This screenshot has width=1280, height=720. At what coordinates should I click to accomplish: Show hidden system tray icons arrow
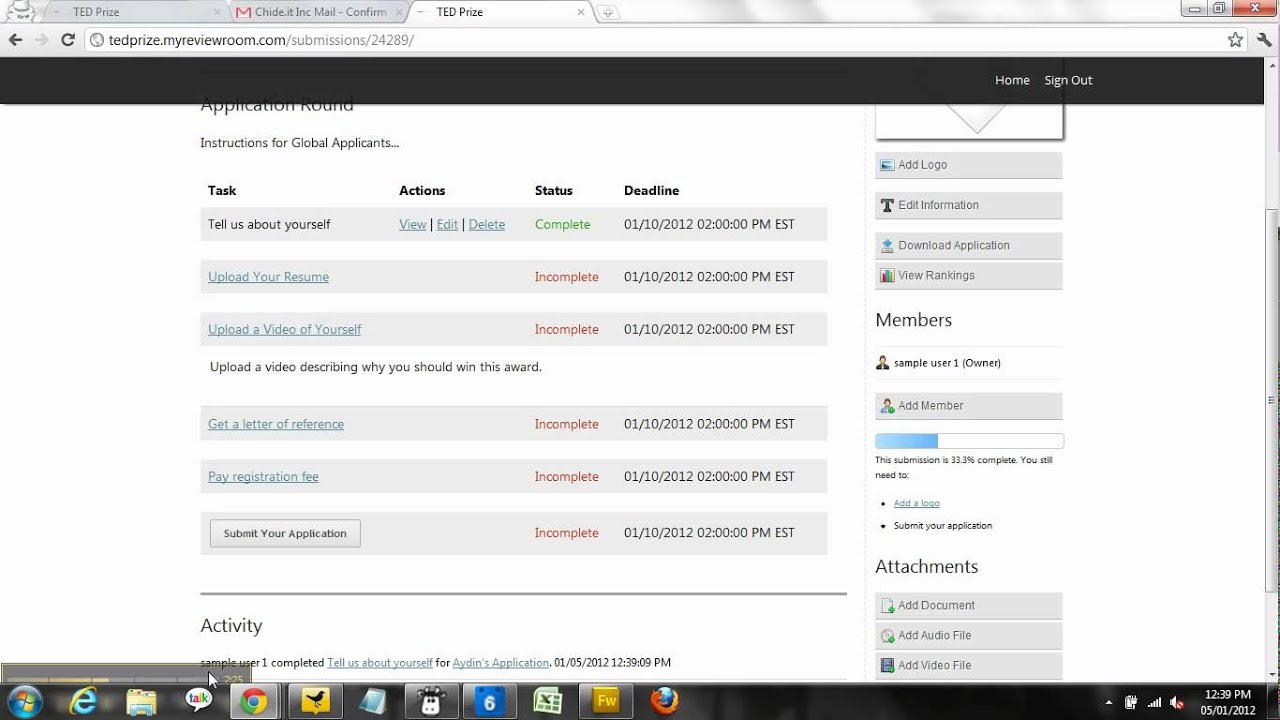click(x=1109, y=702)
